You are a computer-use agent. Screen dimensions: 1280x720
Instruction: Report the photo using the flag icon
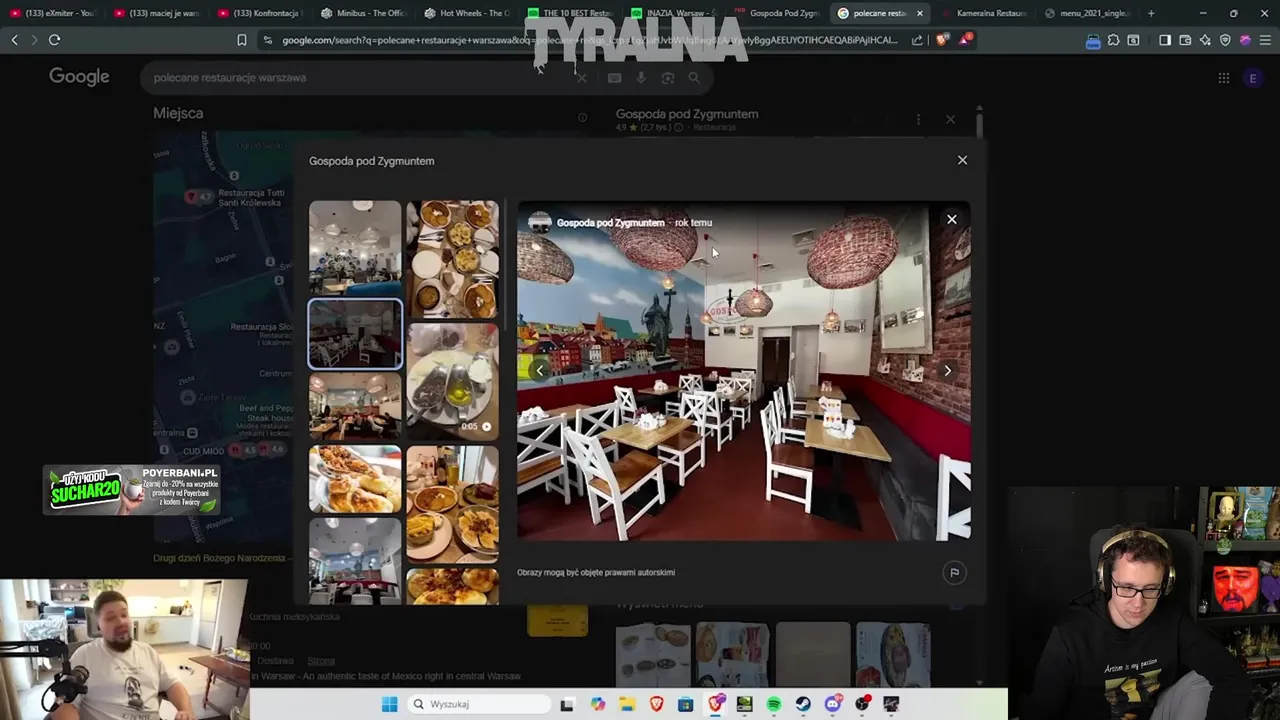pos(954,572)
